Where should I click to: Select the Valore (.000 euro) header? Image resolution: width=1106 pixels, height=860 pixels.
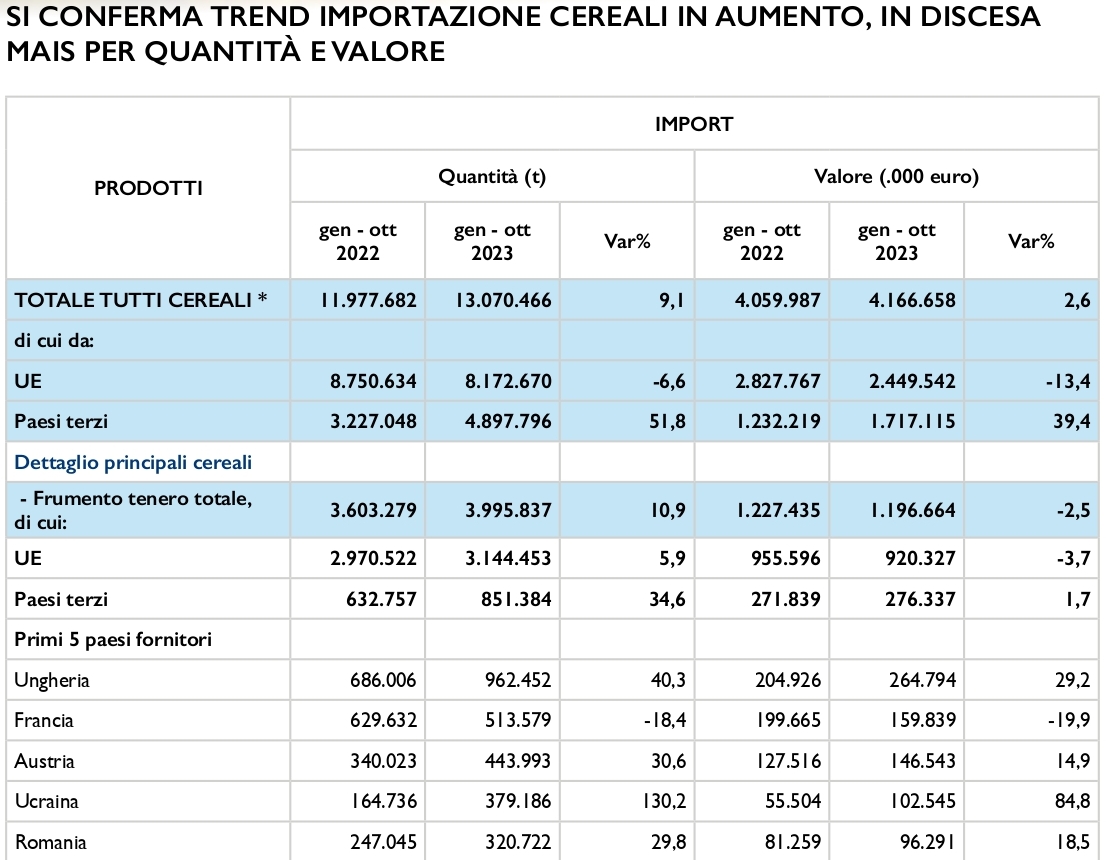(897, 176)
